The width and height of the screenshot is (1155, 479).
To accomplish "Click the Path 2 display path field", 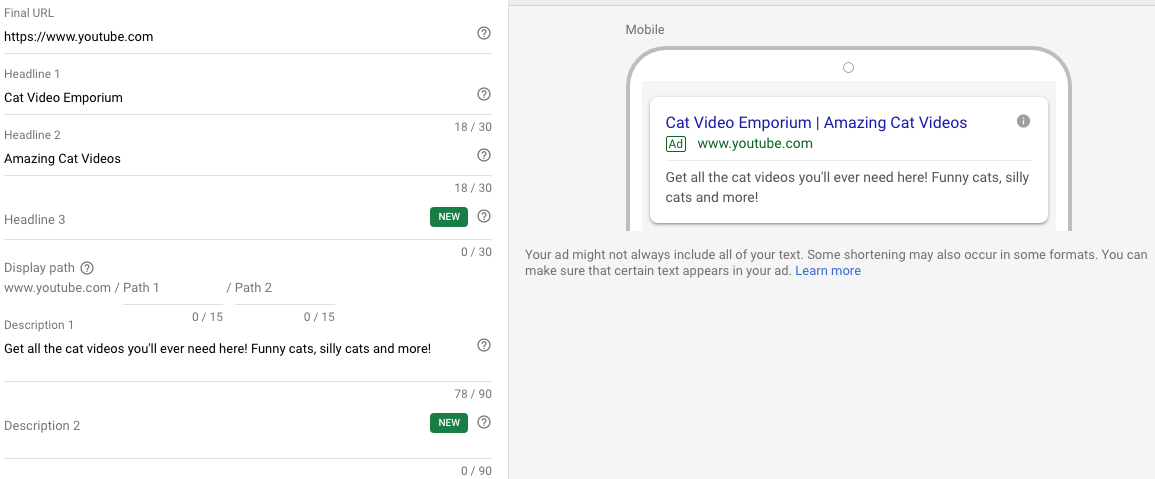I will [x=284, y=288].
